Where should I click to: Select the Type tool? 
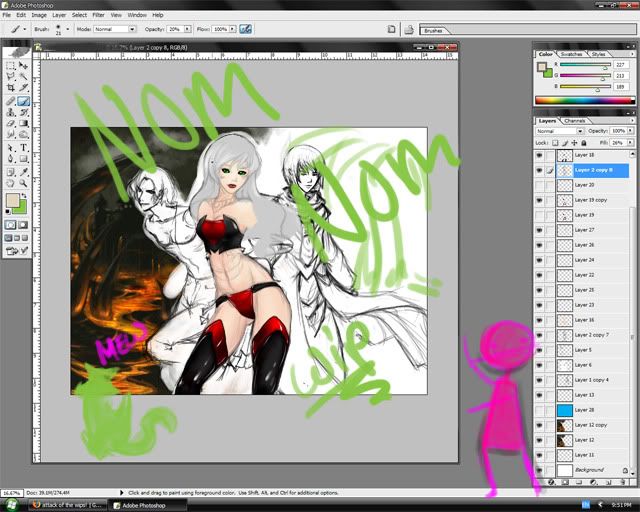click(x=24, y=148)
